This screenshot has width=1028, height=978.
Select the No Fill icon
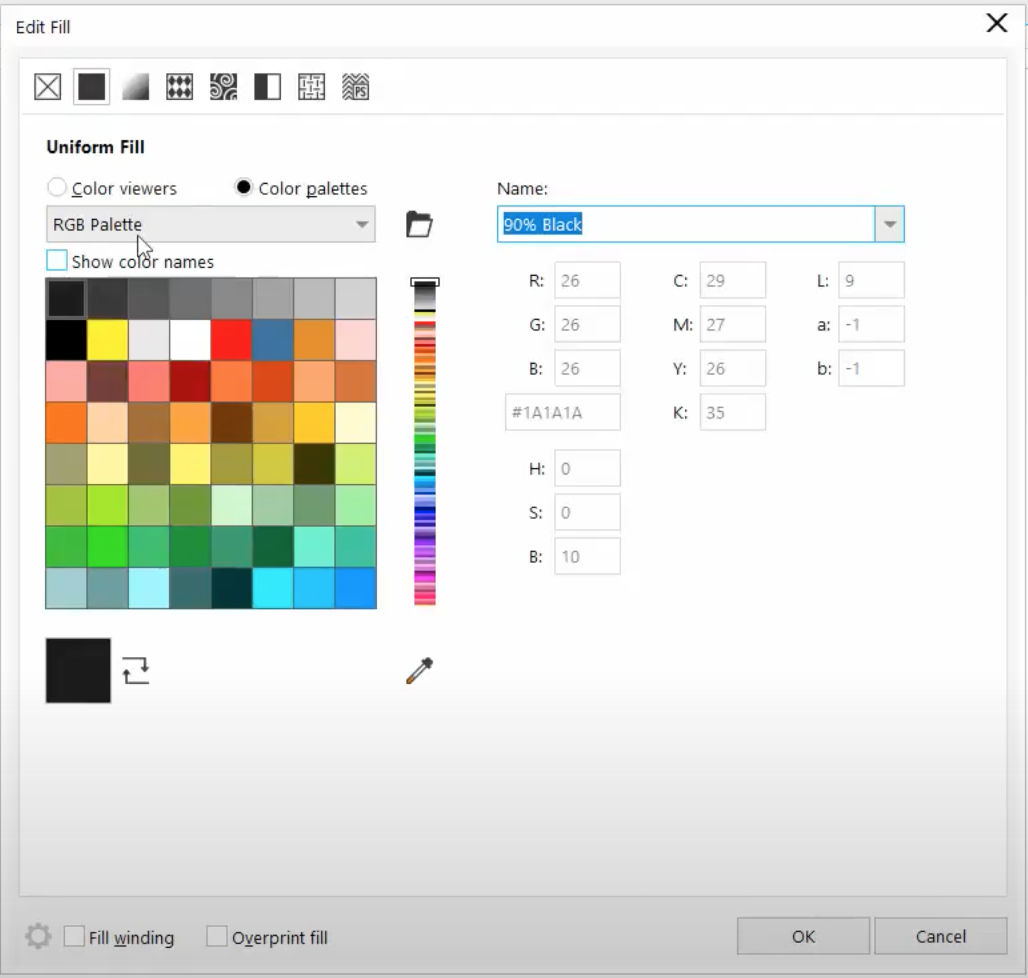tap(47, 87)
